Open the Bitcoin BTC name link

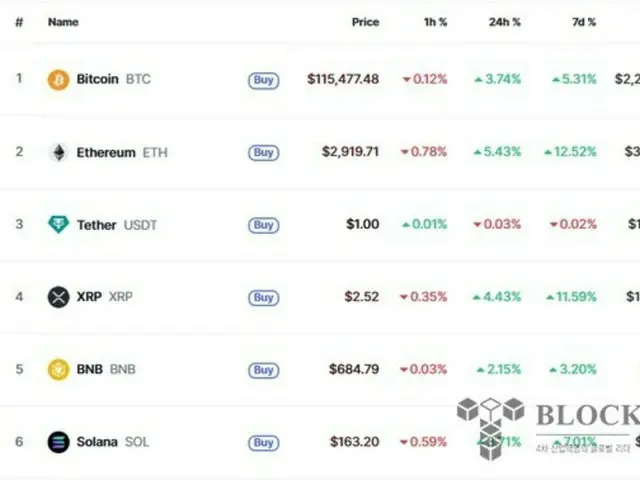pyautogui.click(x=113, y=79)
